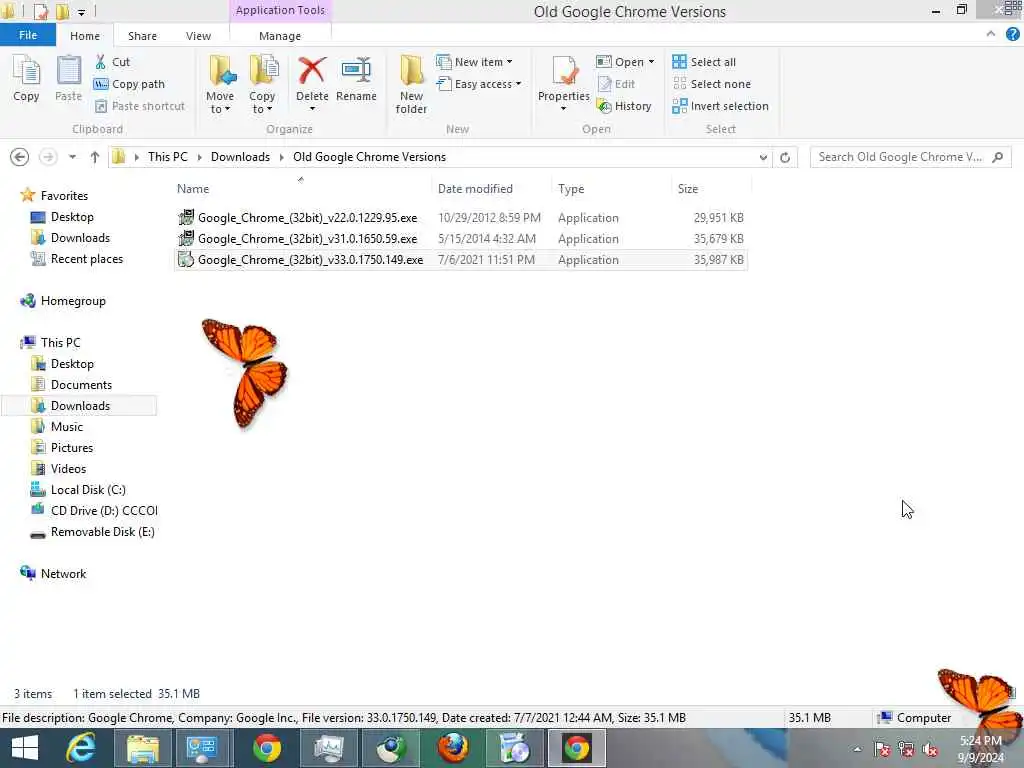This screenshot has width=1024, height=768.
Task: Switch to the Home ribbon tab
Action: (x=85, y=36)
